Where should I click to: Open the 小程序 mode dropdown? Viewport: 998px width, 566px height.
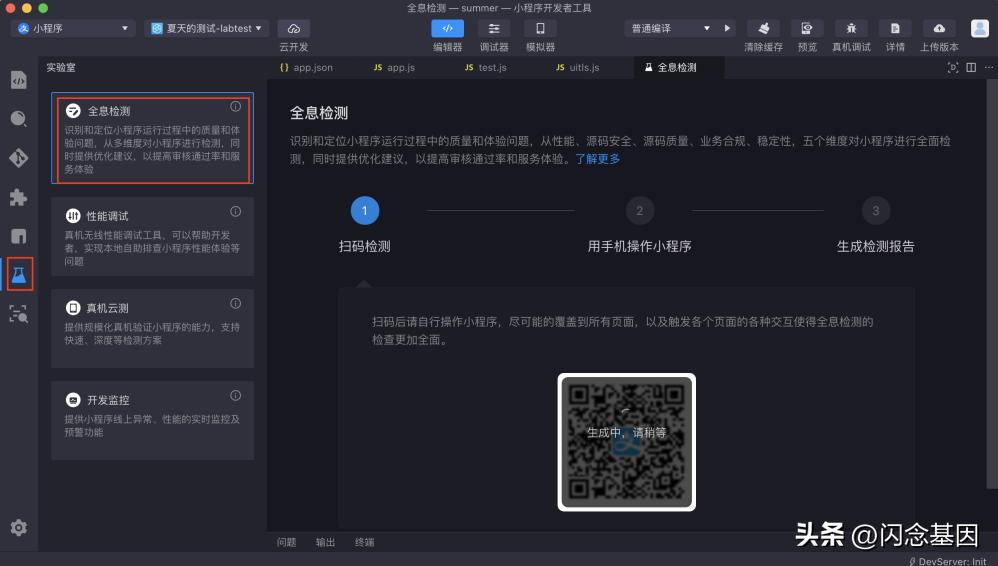point(73,28)
